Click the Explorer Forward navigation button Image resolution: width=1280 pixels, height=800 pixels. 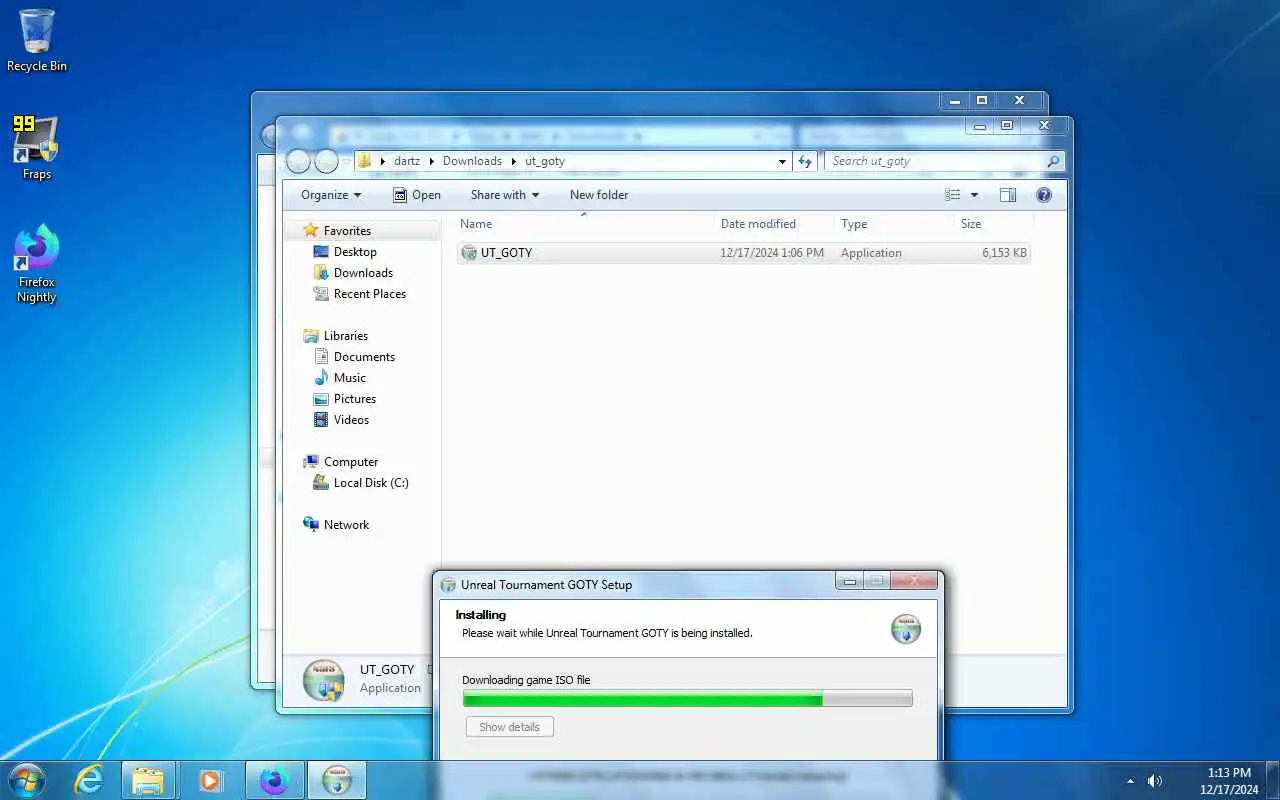326,161
